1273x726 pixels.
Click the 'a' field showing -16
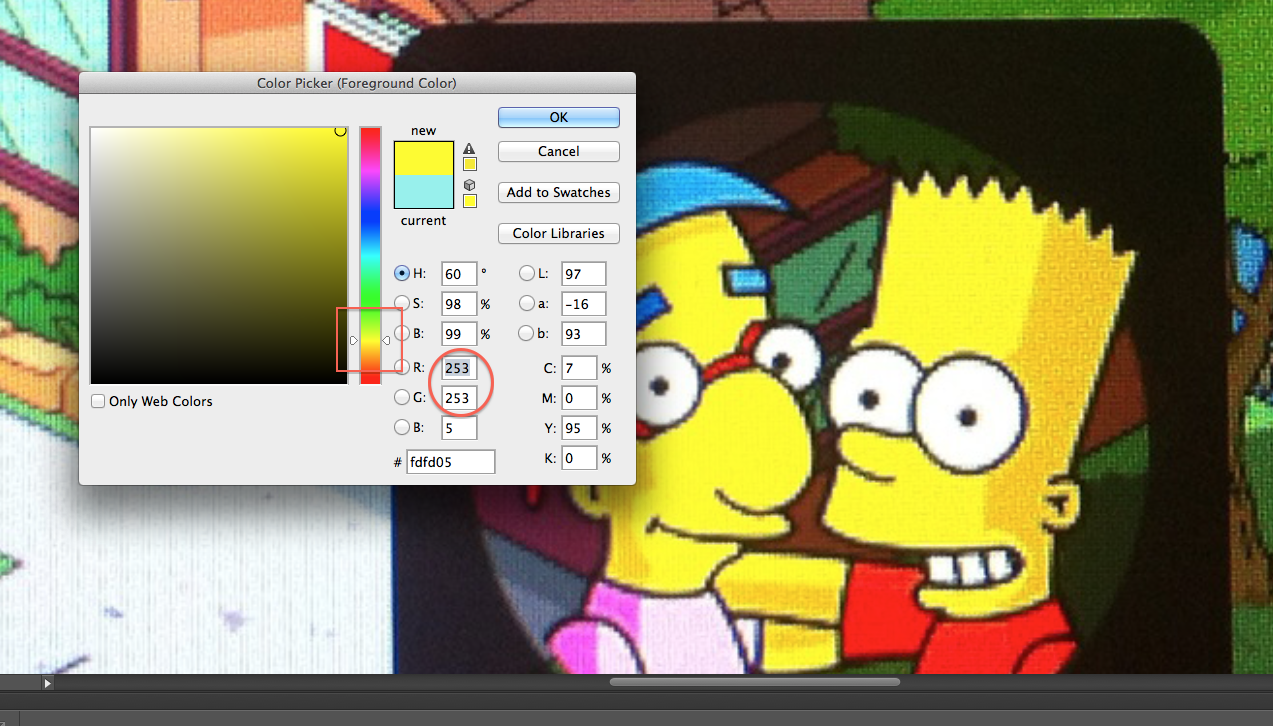click(585, 303)
